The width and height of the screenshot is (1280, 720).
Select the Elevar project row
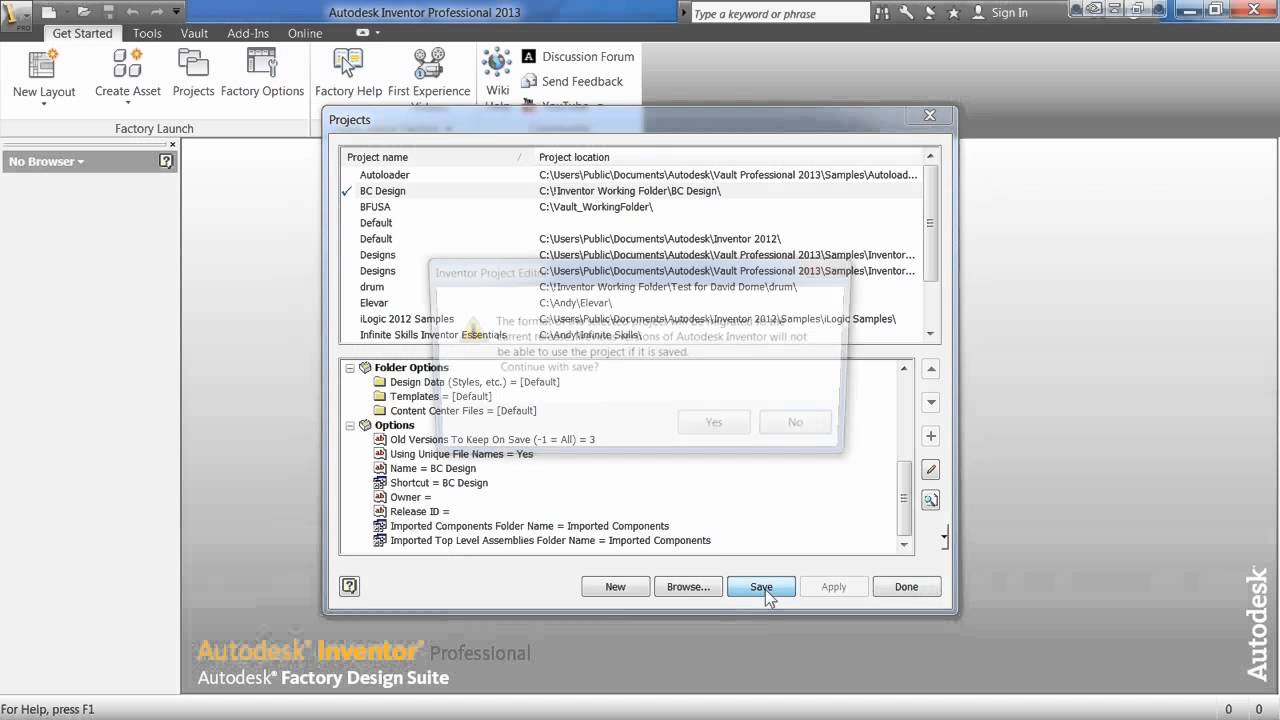click(x=631, y=303)
